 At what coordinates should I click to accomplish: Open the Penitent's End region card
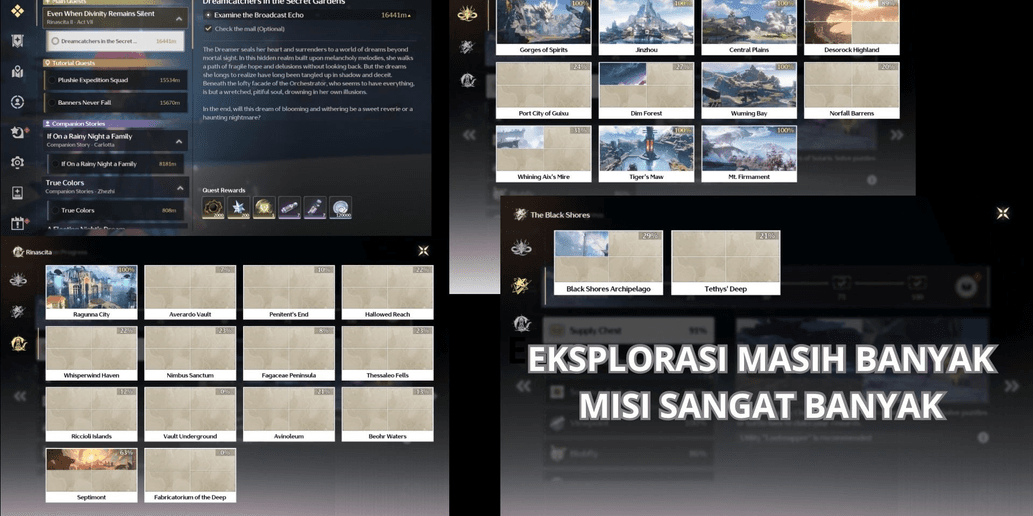289,293
